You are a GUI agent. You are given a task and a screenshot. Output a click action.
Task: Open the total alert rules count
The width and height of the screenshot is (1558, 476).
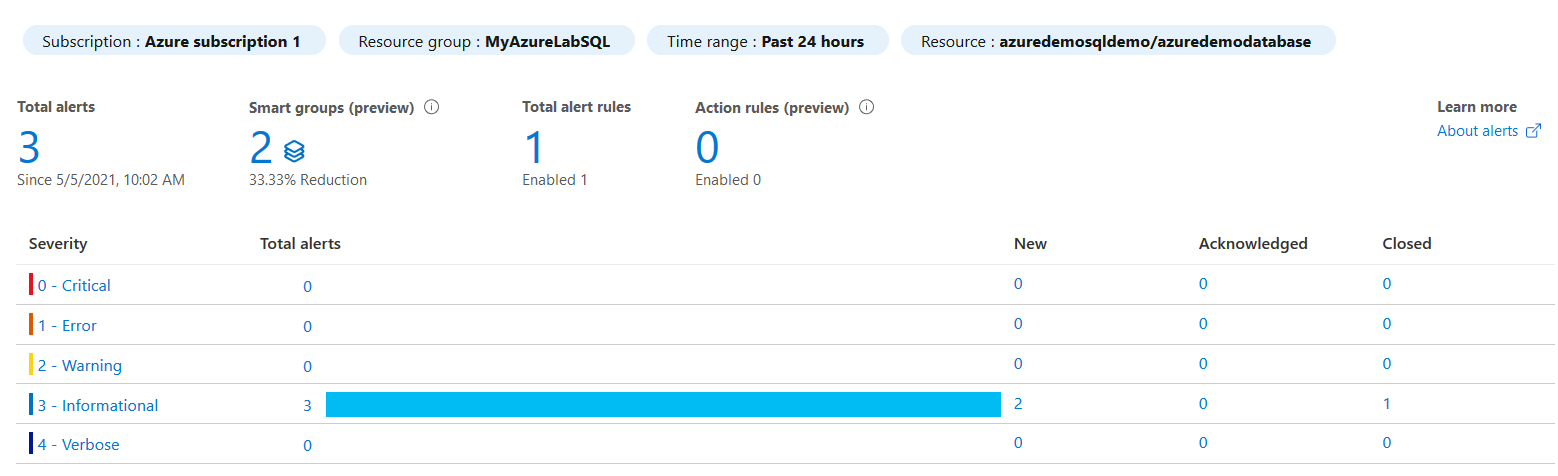(x=534, y=148)
